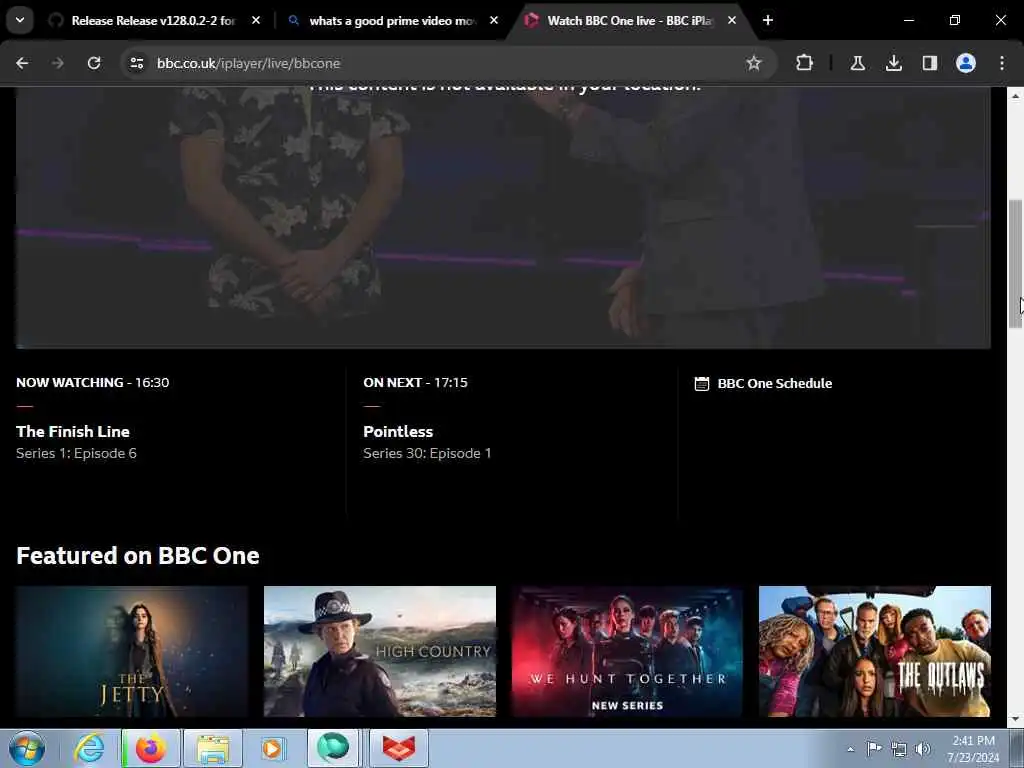Switch to Release v128.0.2-2 tab
The width and height of the screenshot is (1024, 768).
[x=153, y=21]
